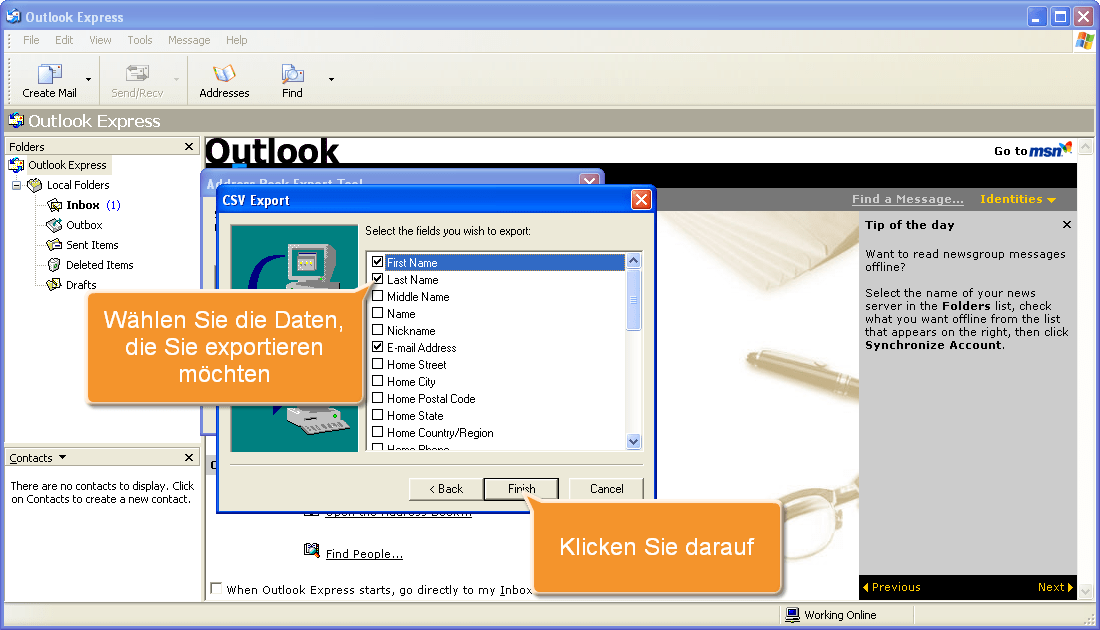Check the Home Postal Code field
The height and width of the screenshot is (630, 1100).
pyautogui.click(x=377, y=398)
